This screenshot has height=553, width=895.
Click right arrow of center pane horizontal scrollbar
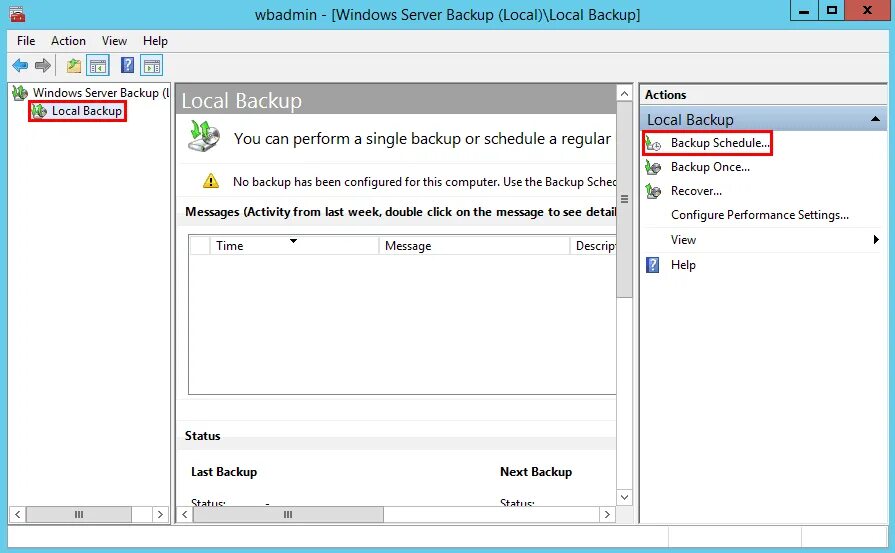click(x=607, y=515)
